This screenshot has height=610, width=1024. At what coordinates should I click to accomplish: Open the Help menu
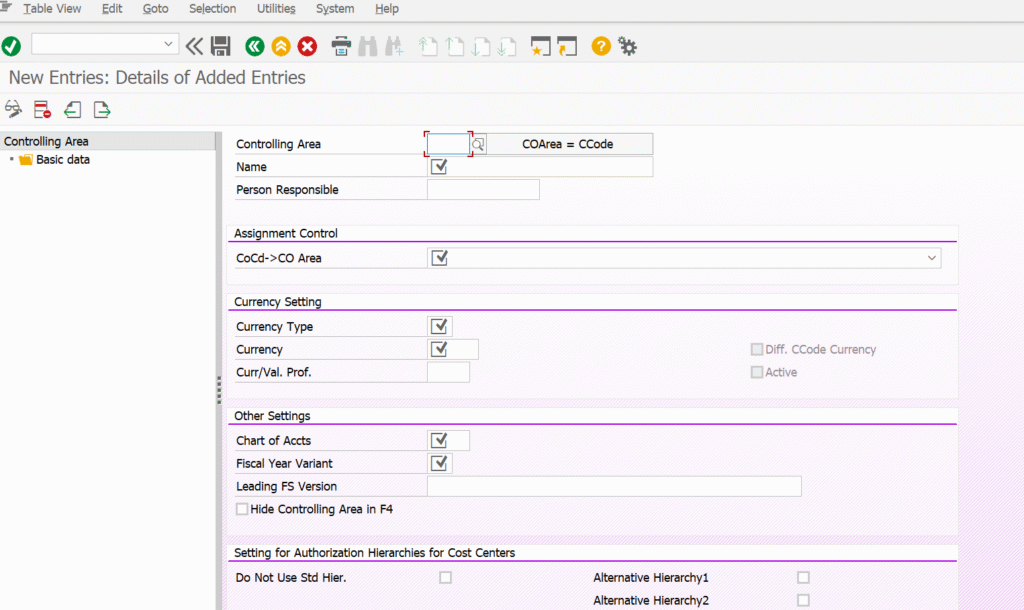click(x=387, y=8)
